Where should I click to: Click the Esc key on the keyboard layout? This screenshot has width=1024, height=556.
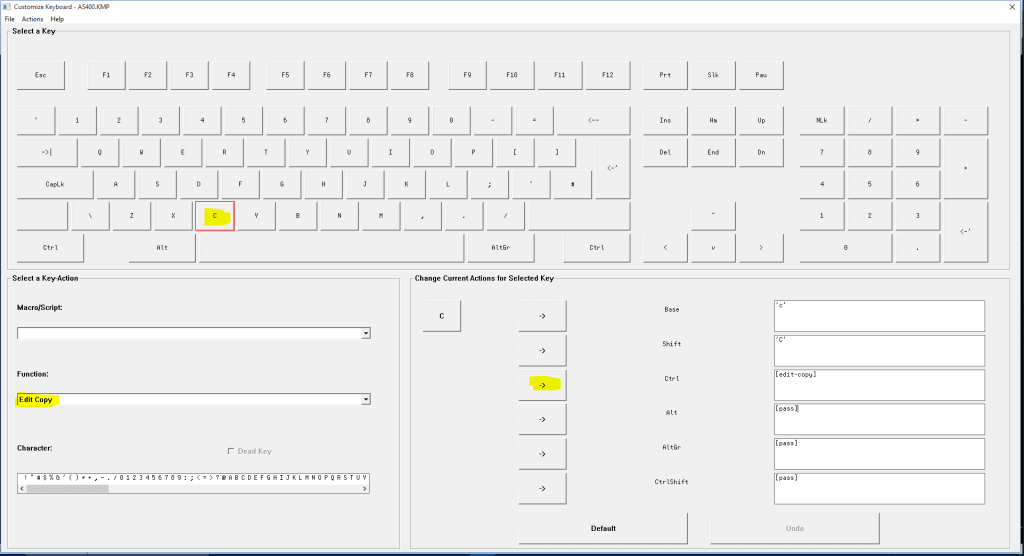pos(41,75)
